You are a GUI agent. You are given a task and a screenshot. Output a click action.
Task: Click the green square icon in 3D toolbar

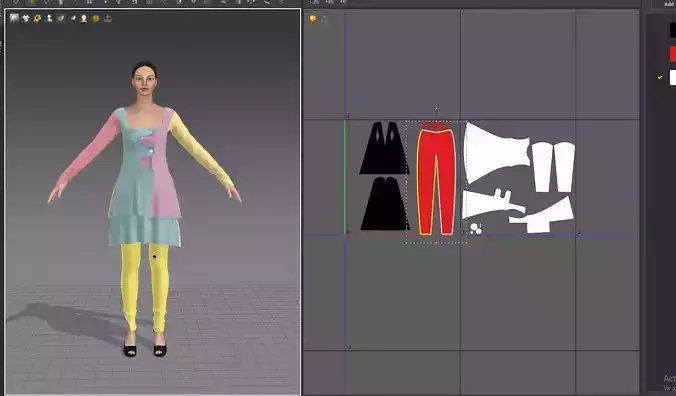tap(61, 19)
